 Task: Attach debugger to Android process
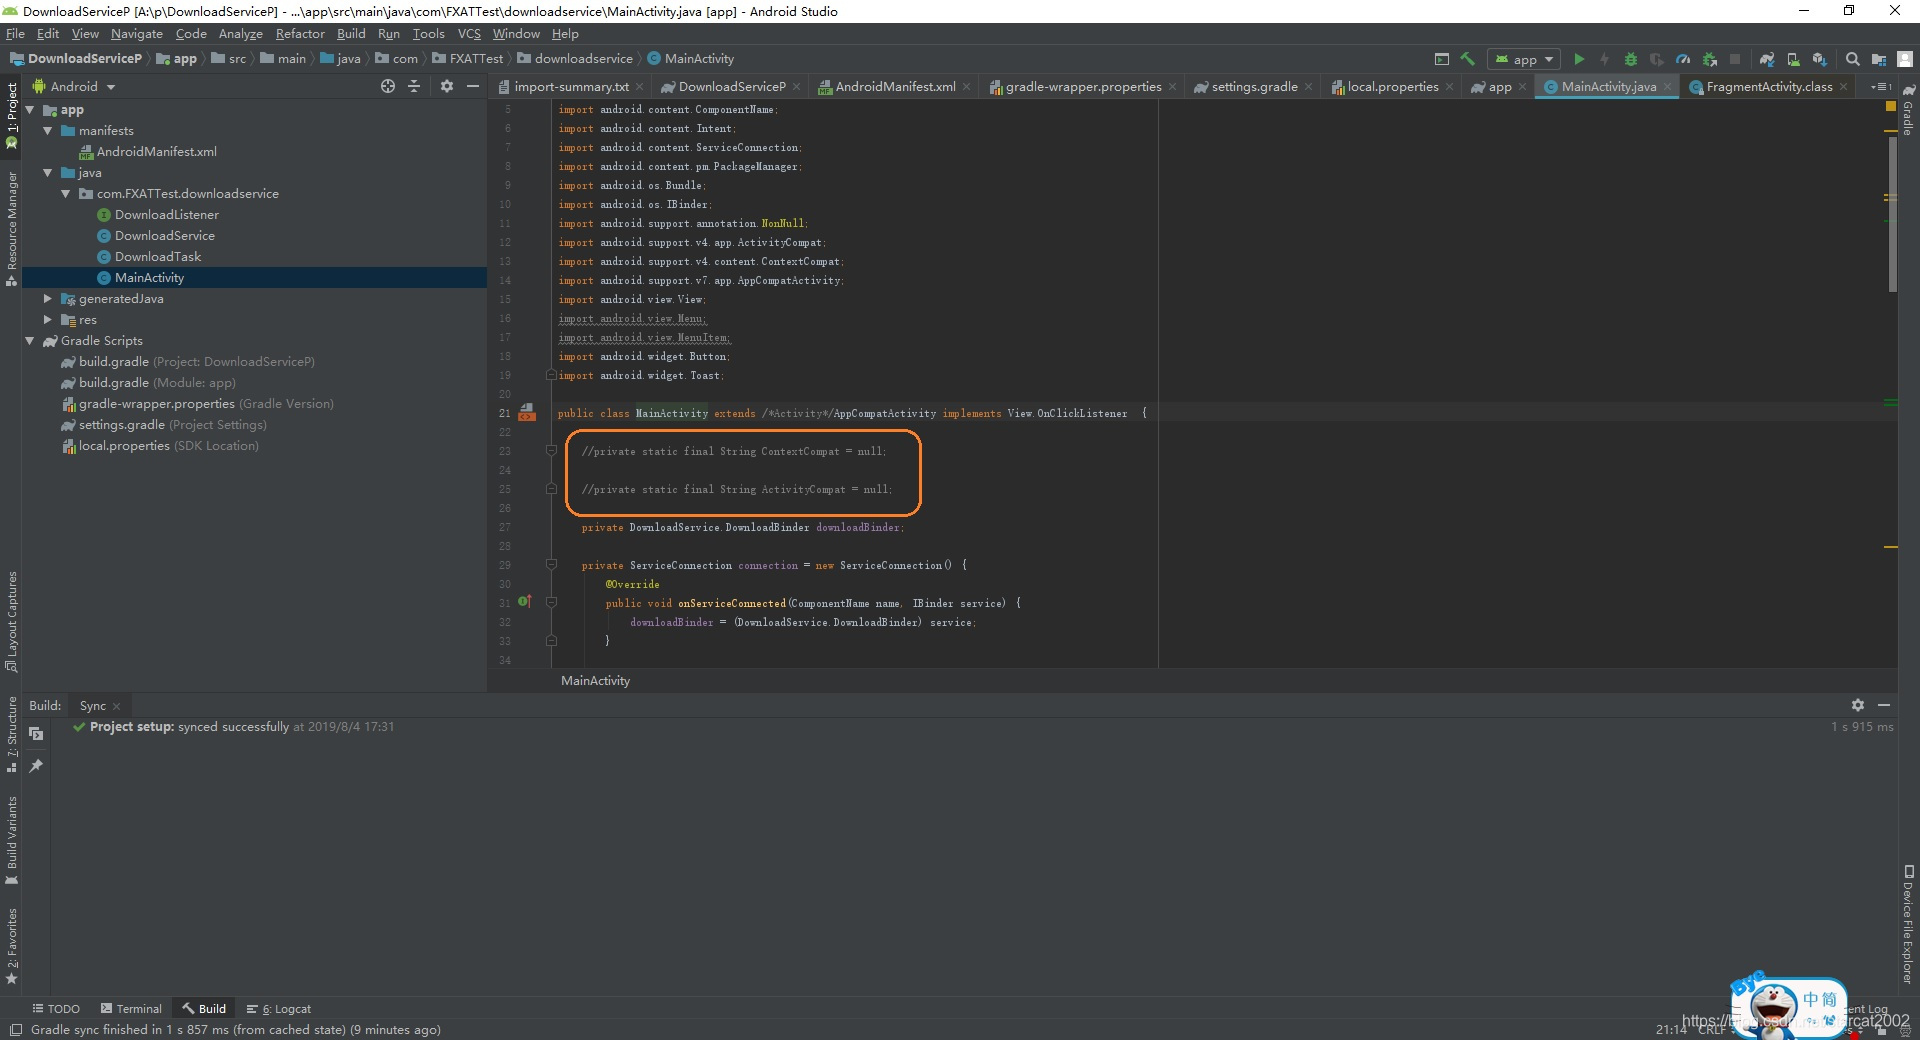click(1709, 59)
